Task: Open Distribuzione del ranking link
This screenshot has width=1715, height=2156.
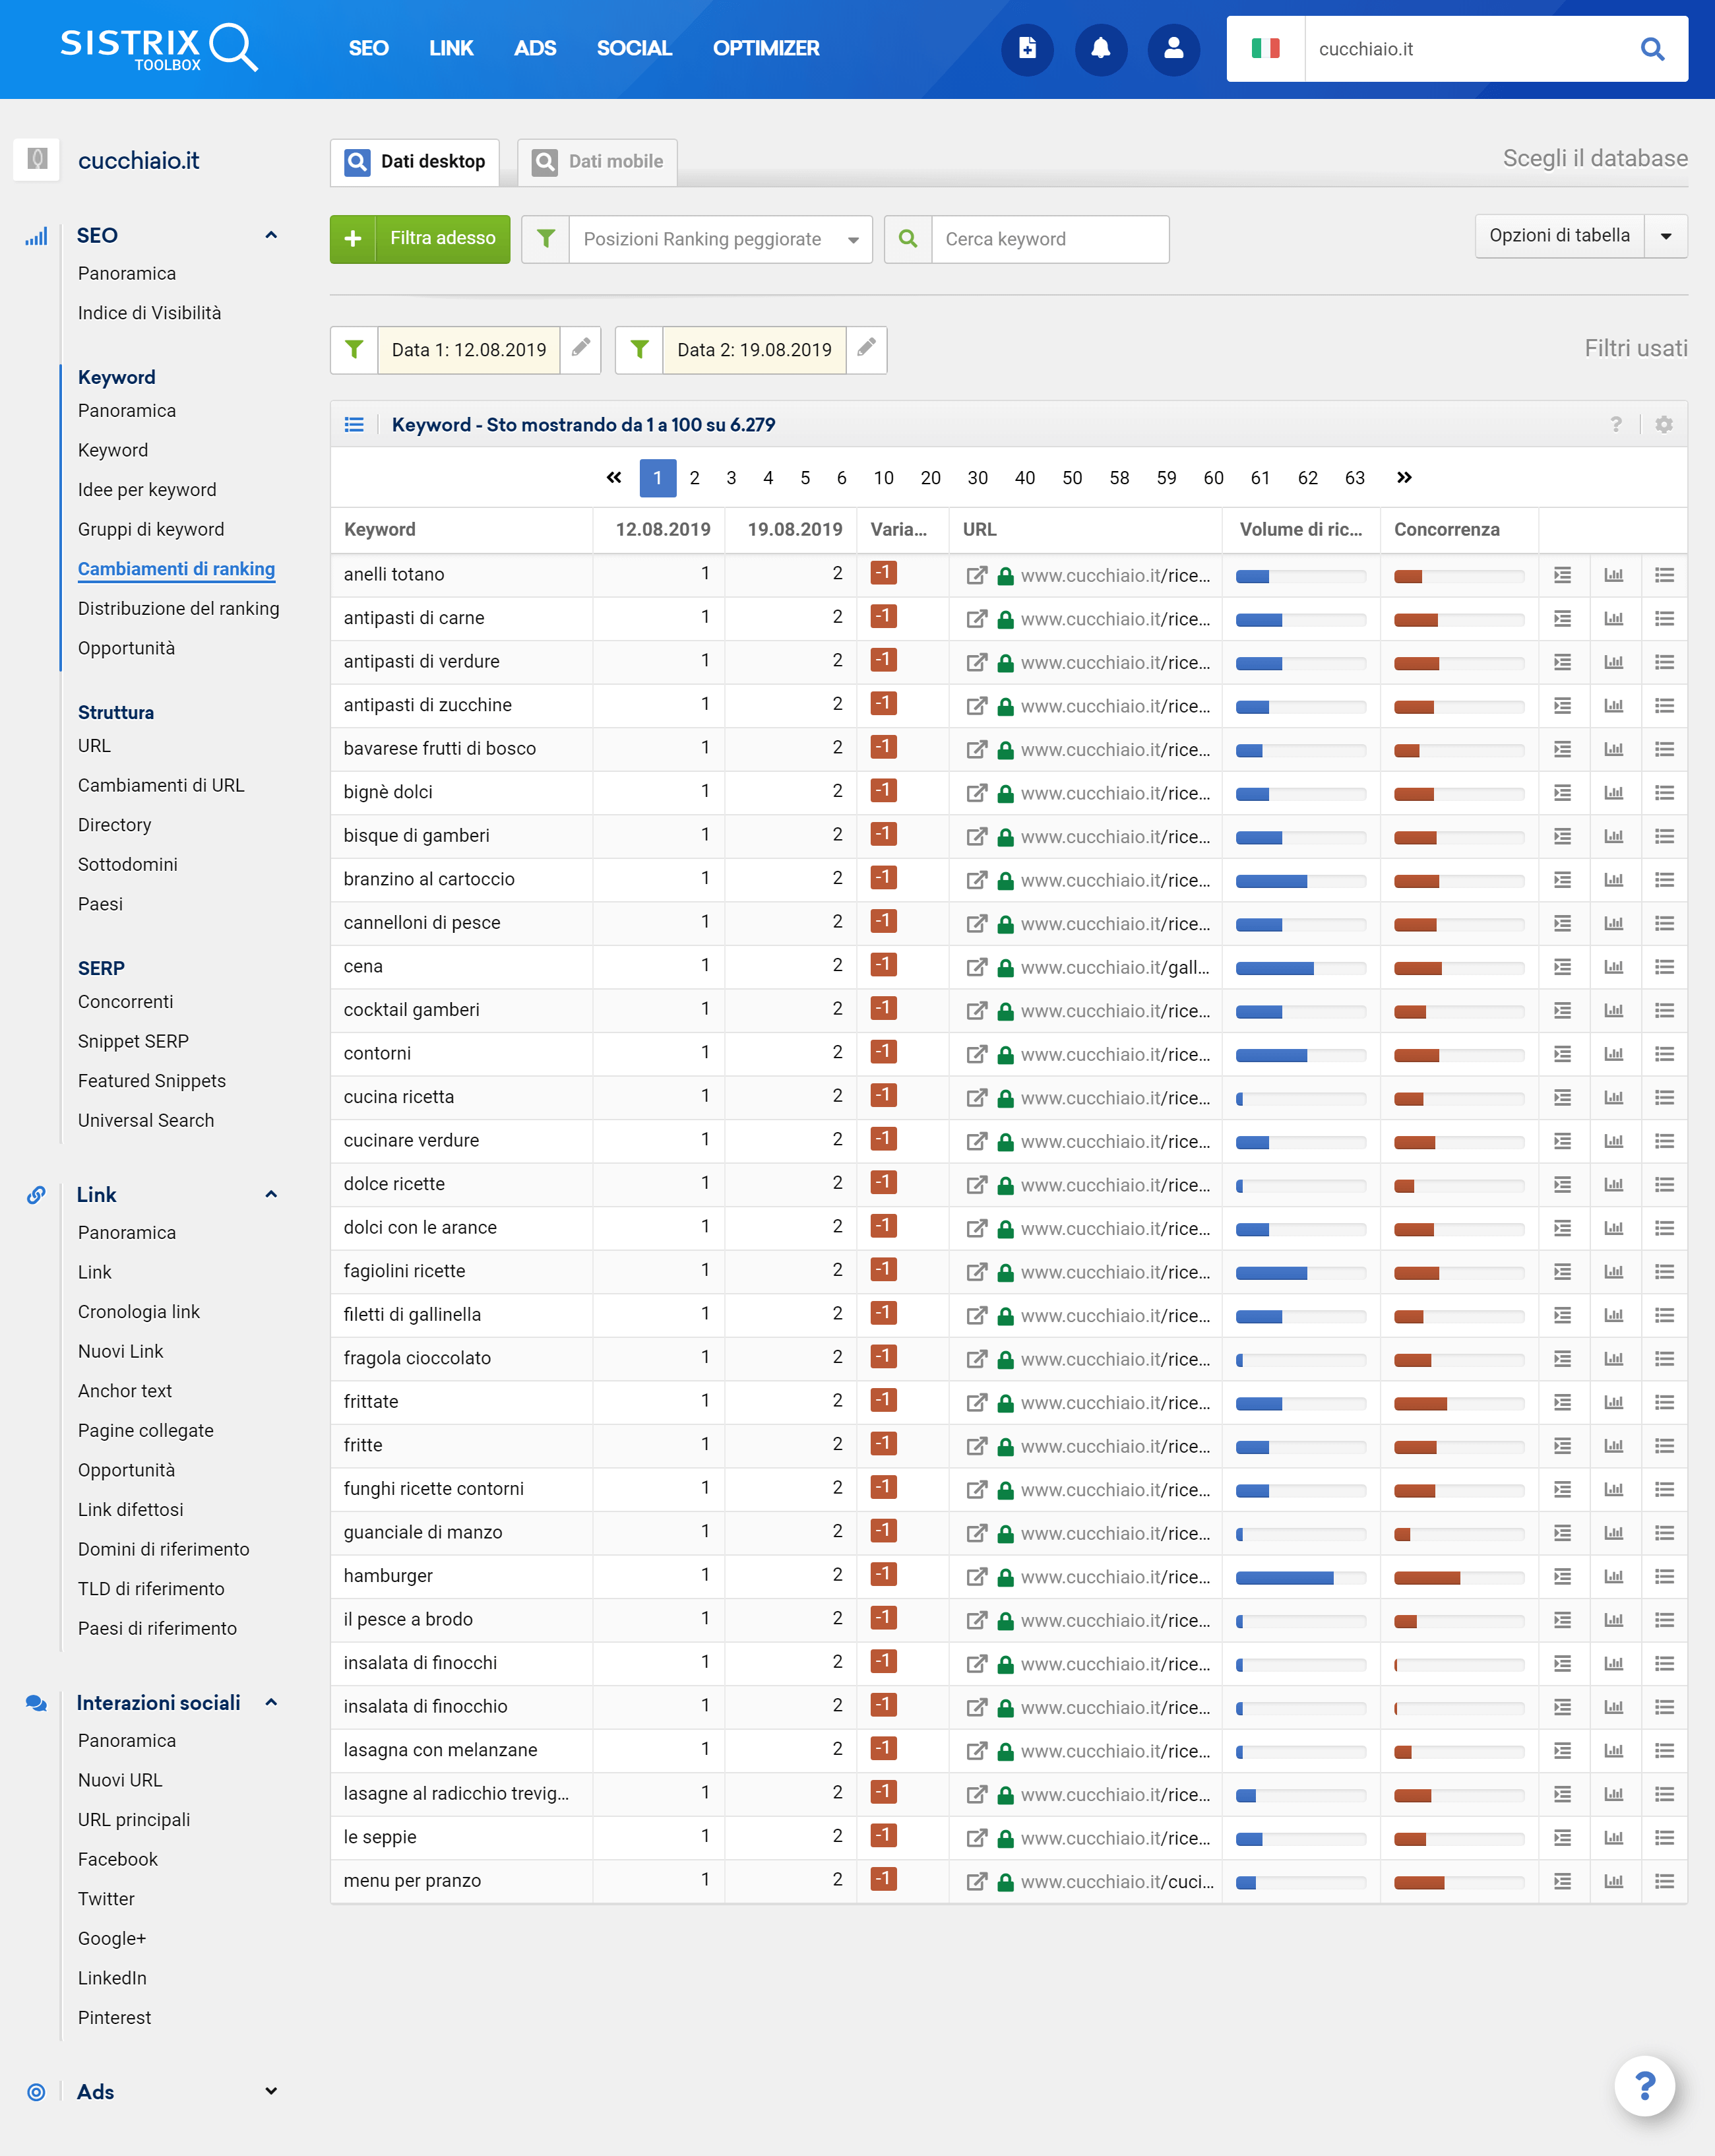Action: click(x=178, y=608)
